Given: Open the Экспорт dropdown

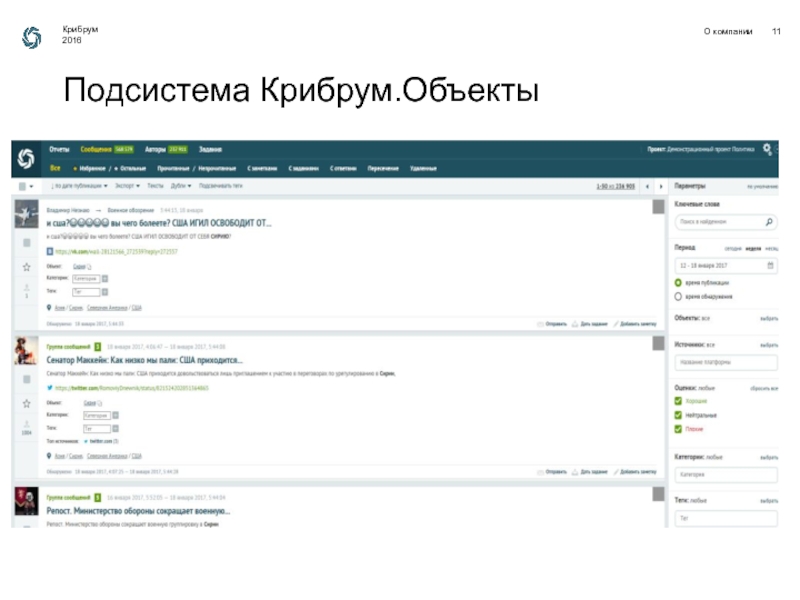Looking at the screenshot, I should 126,186.
